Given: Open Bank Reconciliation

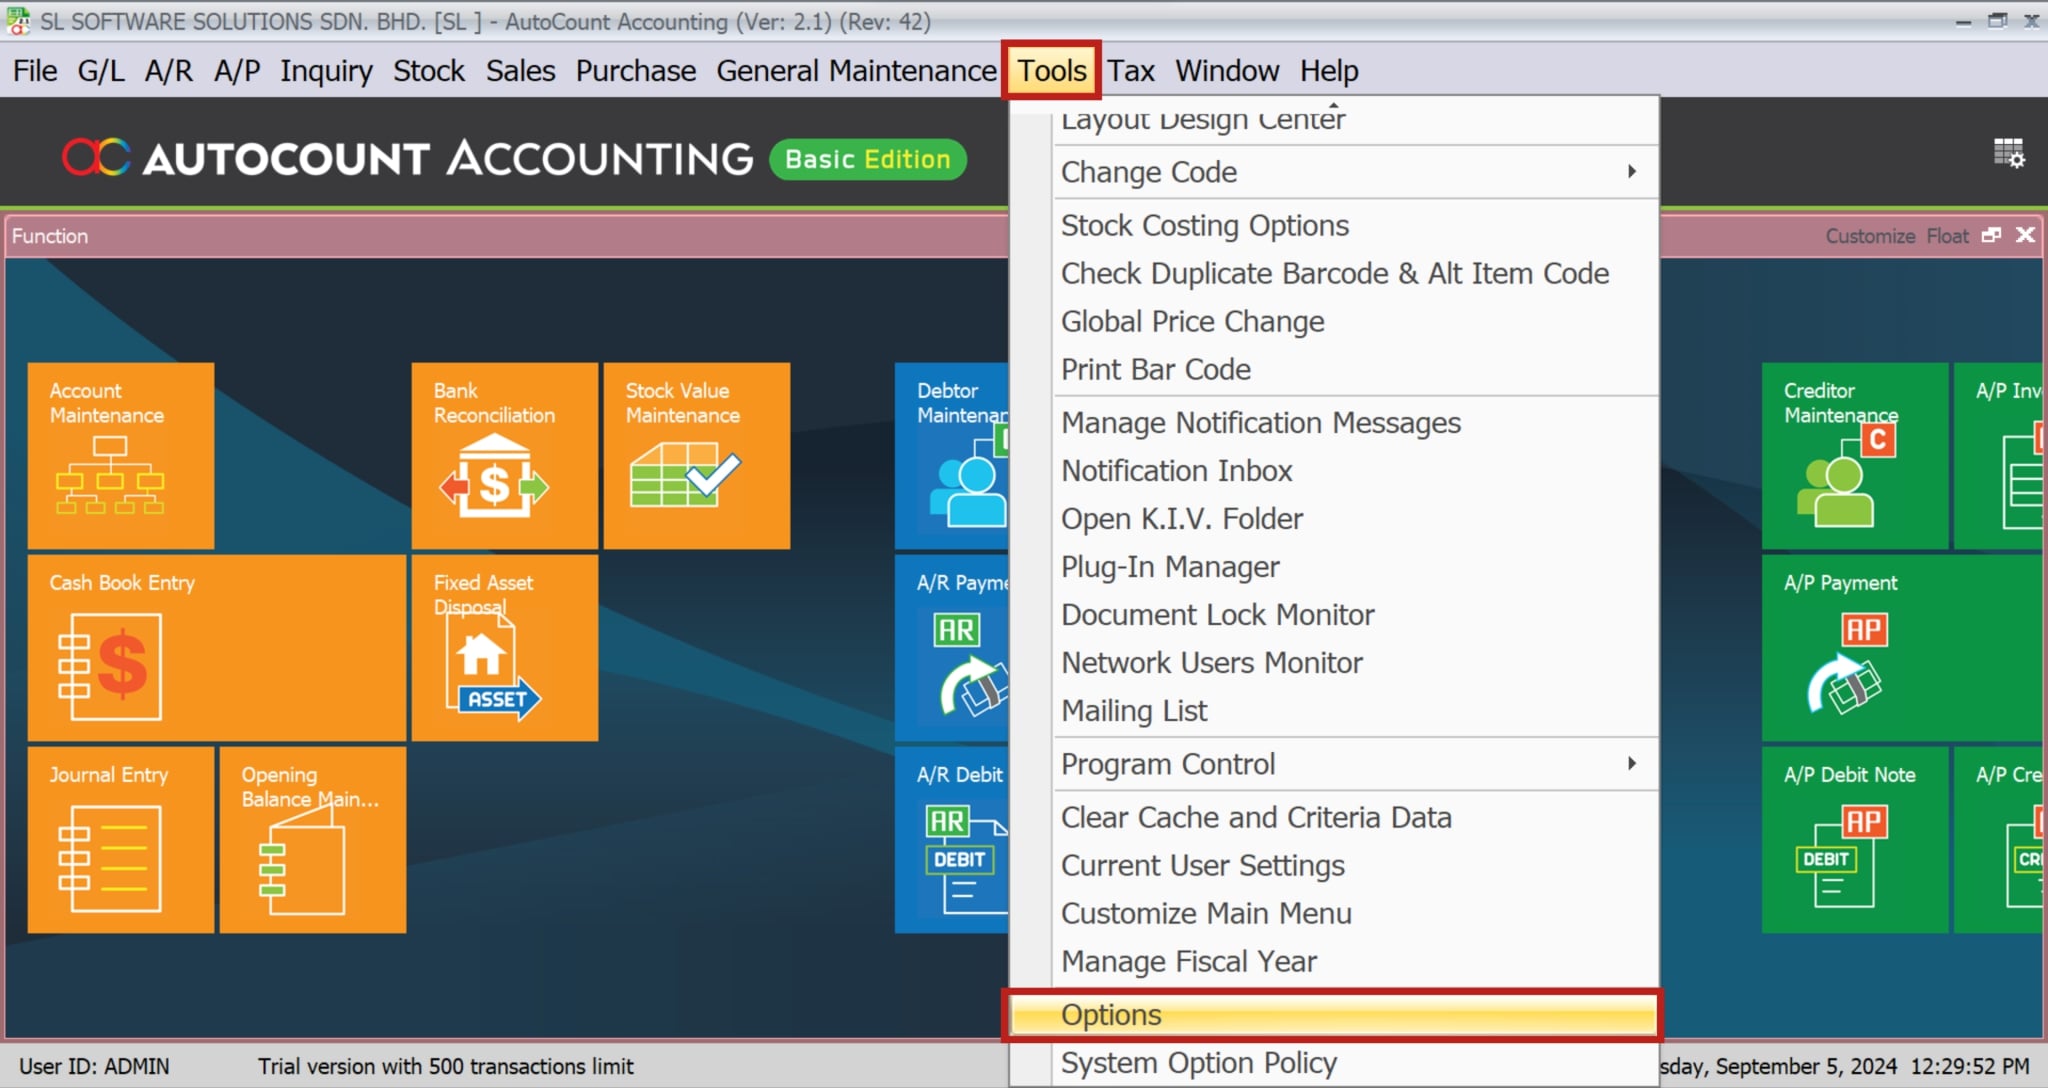Looking at the screenshot, I should tap(503, 455).
